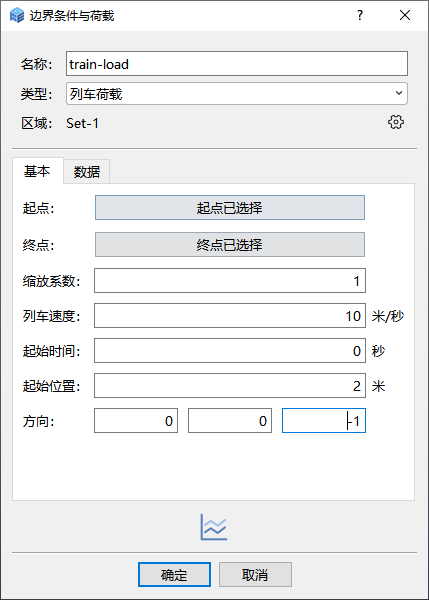Click the 起始时间 input field

tap(230, 351)
